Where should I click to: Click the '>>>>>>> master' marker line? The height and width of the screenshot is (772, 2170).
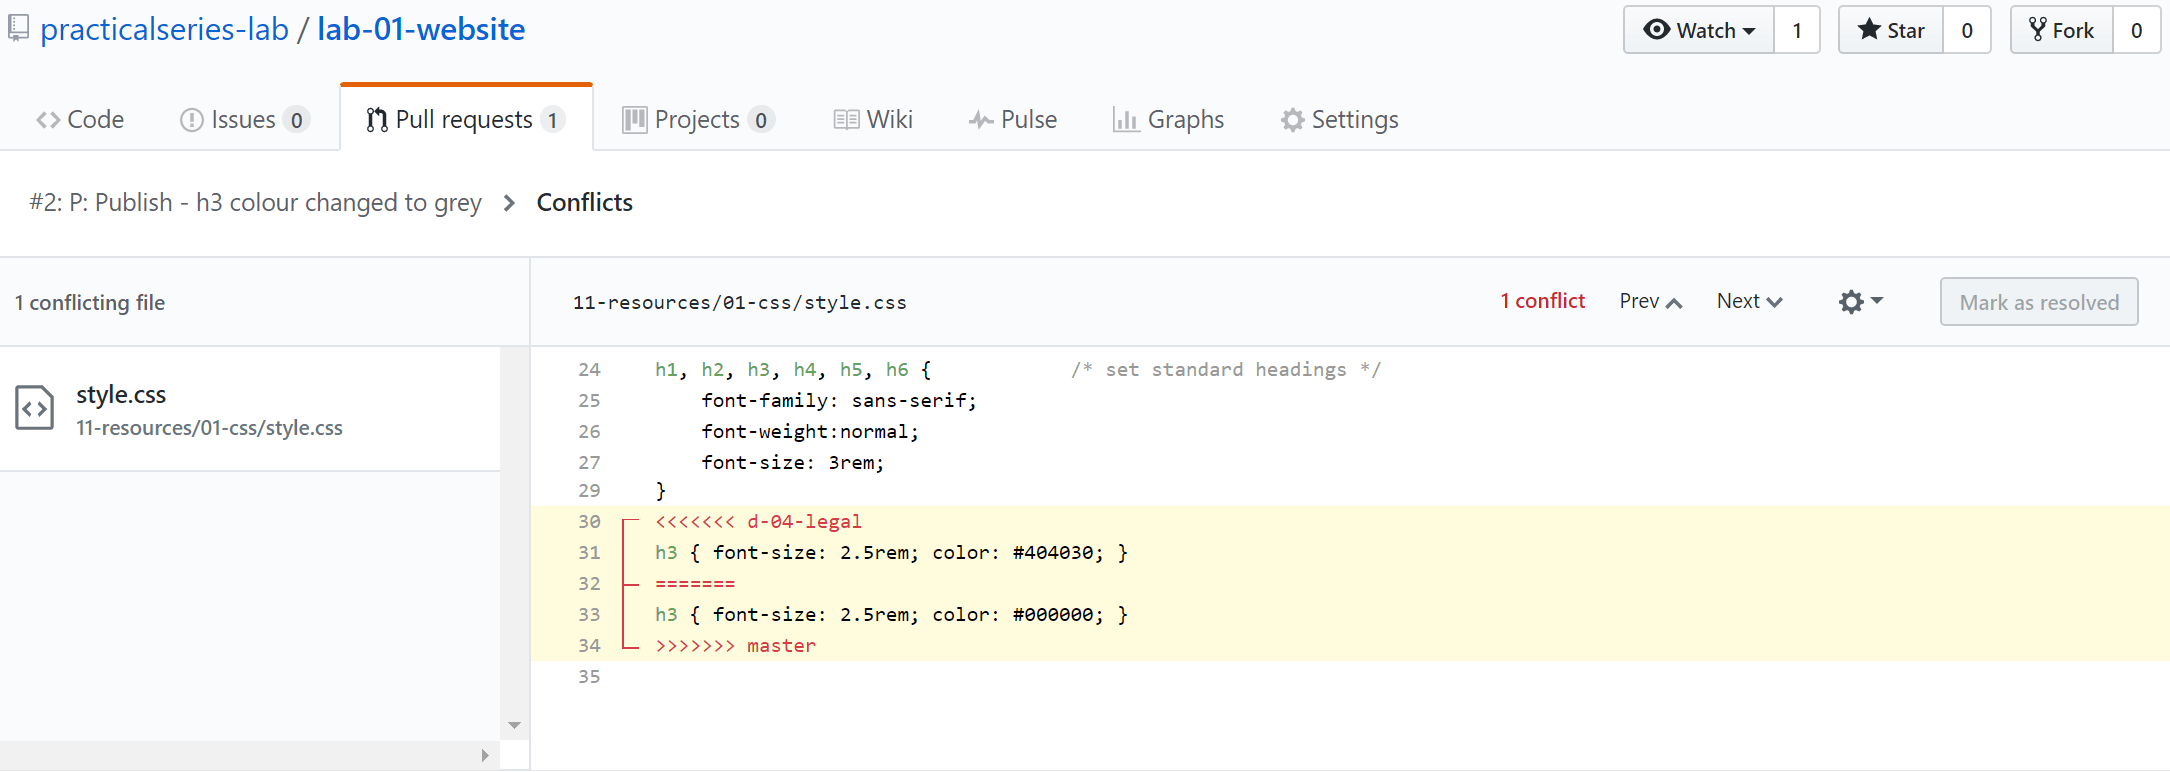[x=736, y=646]
